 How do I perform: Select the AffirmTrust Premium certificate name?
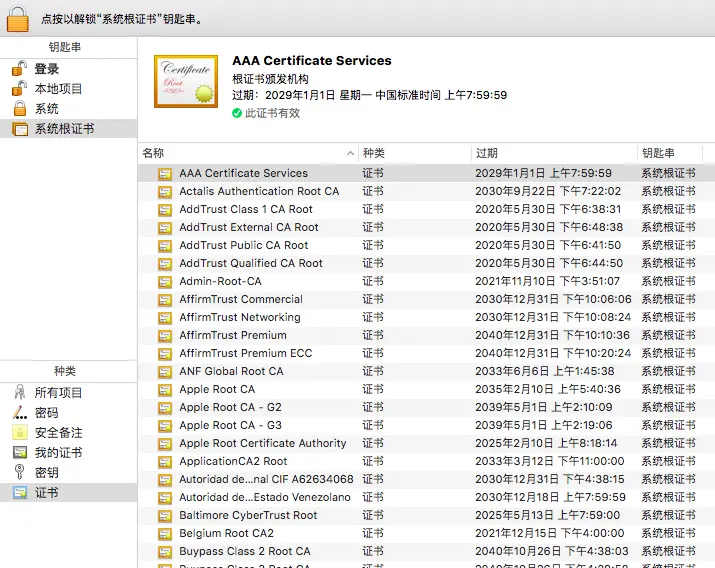(233, 335)
